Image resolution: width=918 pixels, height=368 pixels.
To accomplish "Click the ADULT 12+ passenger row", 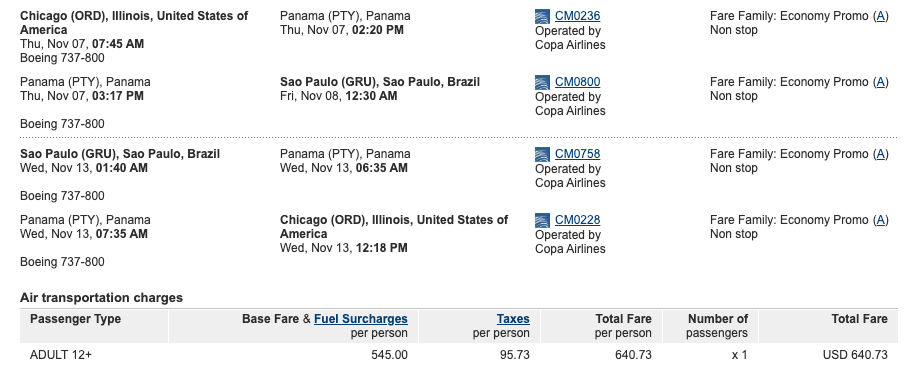I will point(458,355).
